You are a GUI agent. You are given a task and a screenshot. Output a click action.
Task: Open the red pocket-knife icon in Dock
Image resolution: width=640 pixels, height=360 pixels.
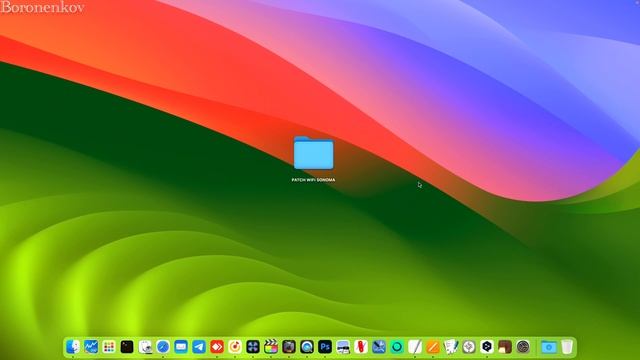(x=361, y=347)
